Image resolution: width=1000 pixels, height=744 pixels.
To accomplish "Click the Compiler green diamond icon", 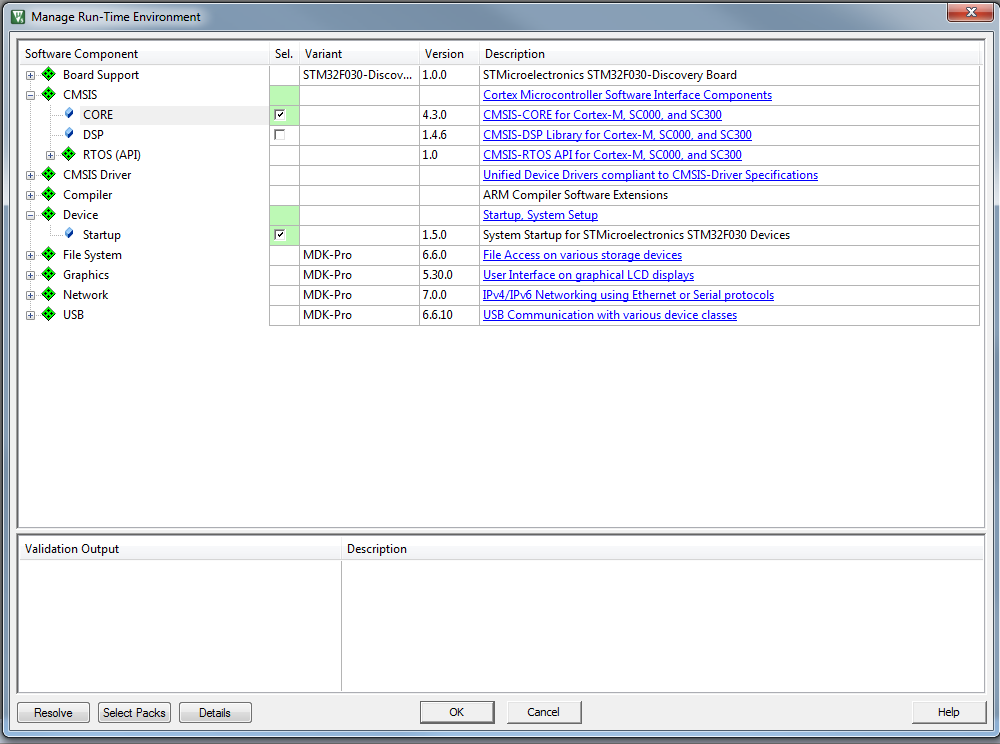I will pos(48,194).
